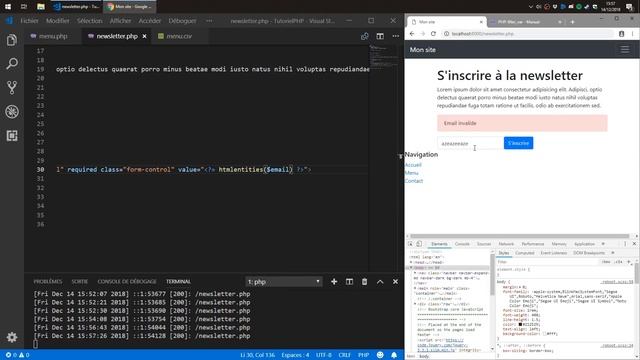Viewport: 640px width, 360px height.
Task: Open Sélection menu in VS Code
Action: (89, 21)
